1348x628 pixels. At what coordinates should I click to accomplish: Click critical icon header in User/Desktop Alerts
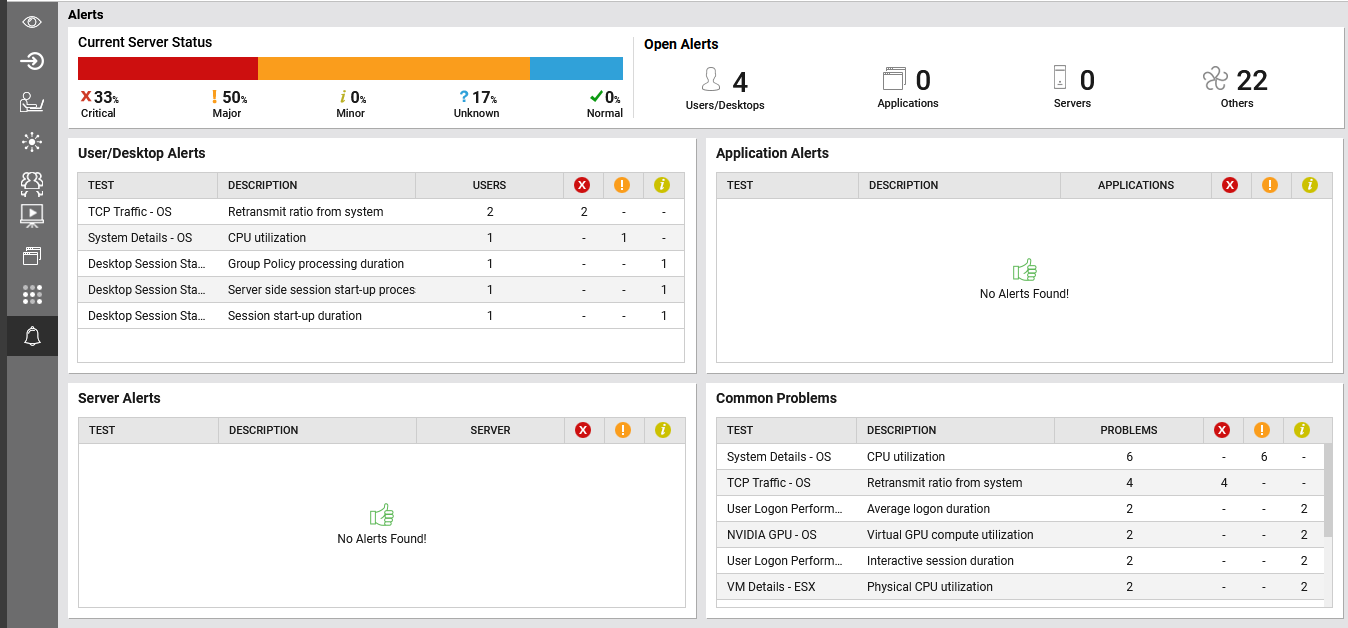pyautogui.click(x=583, y=185)
